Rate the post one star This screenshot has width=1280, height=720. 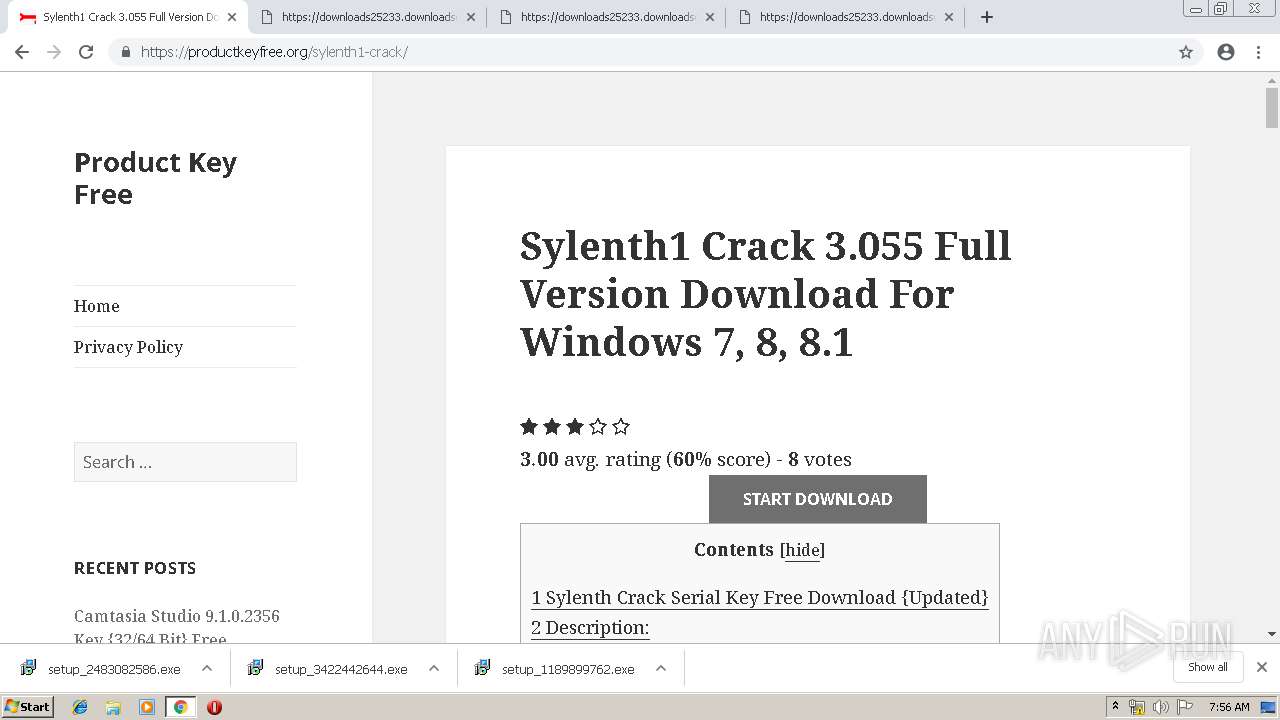click(529, 427)
